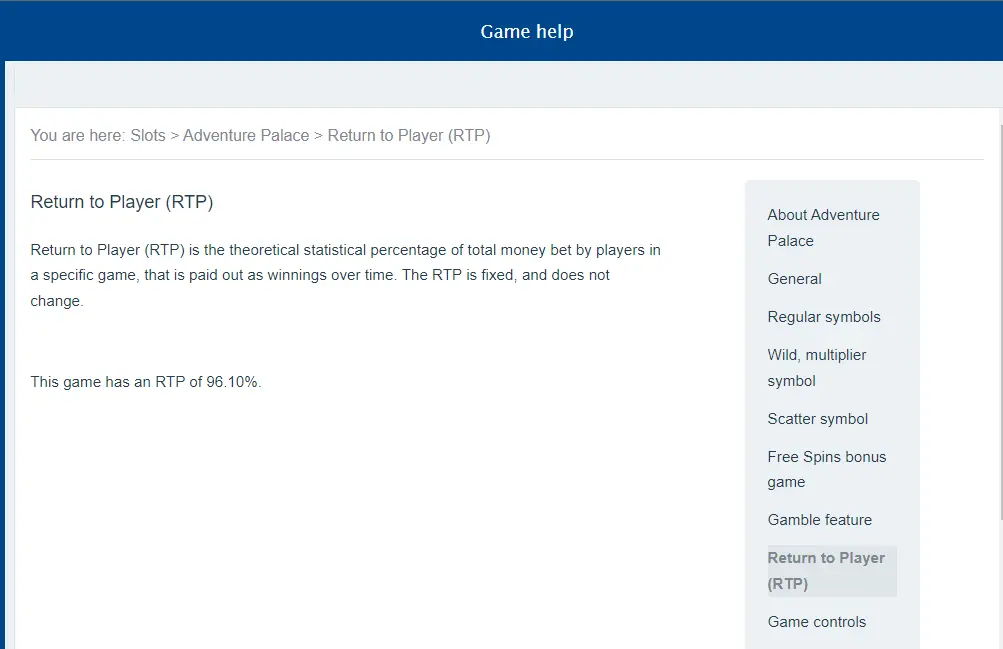This screenshot has width=1003, height=649.
Task: Open Wild, multiplier symbol topic
Action: click(x=817, y=368)
